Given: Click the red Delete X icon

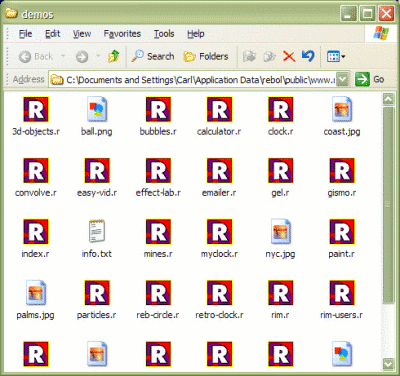Looking at the screenshot, I should pos(289,56).
